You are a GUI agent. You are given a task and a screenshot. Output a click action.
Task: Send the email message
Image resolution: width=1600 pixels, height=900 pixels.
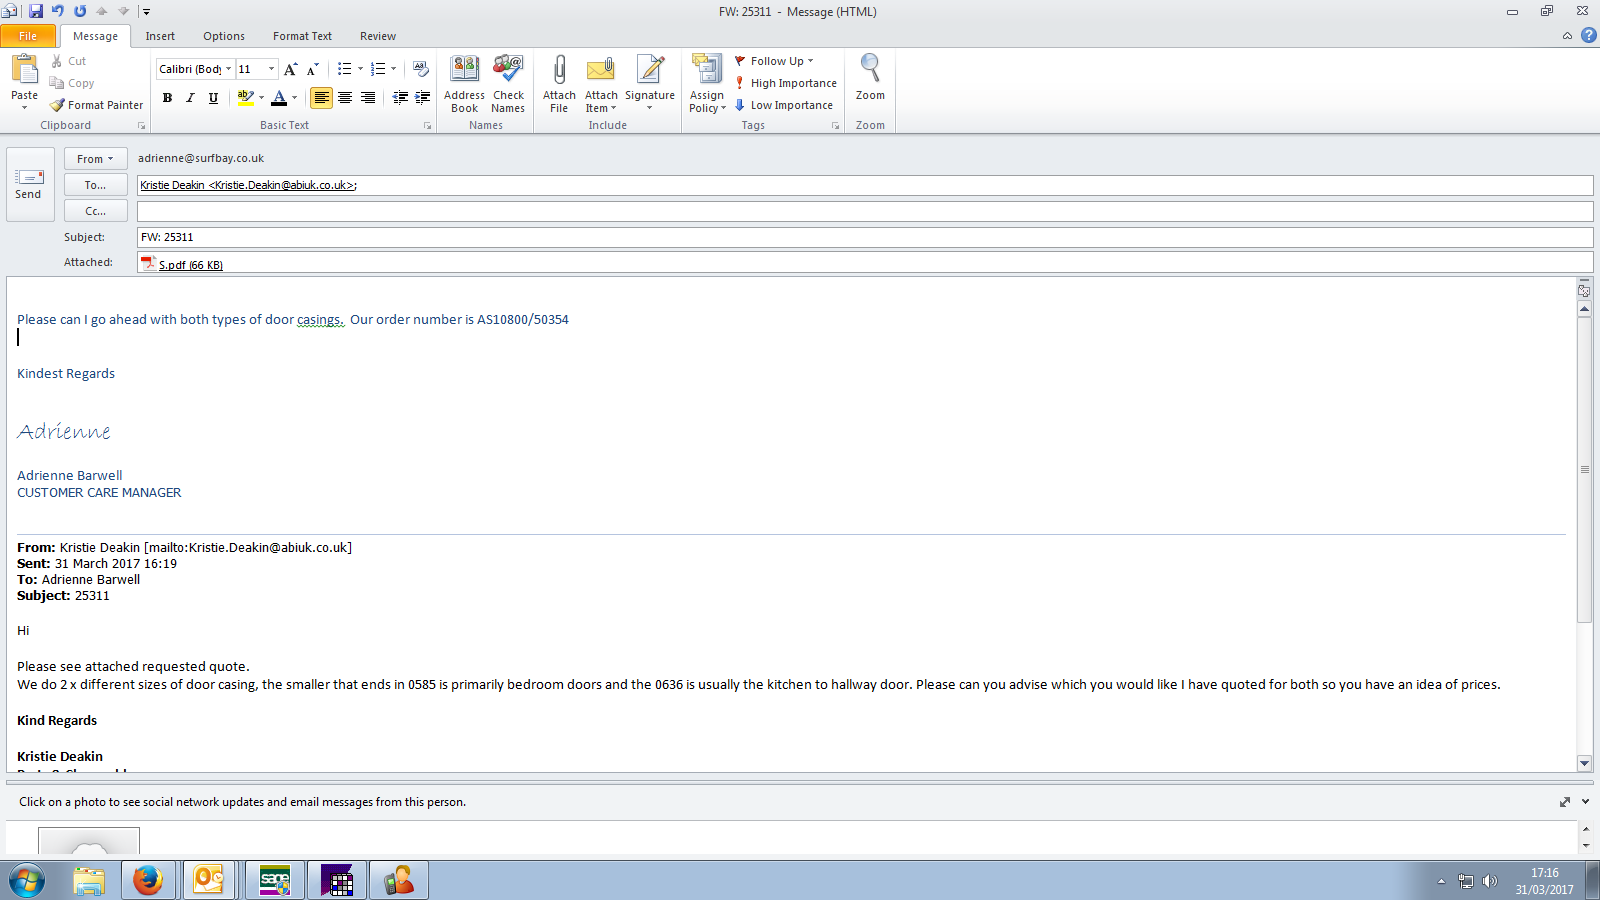[x=29, y=184]
